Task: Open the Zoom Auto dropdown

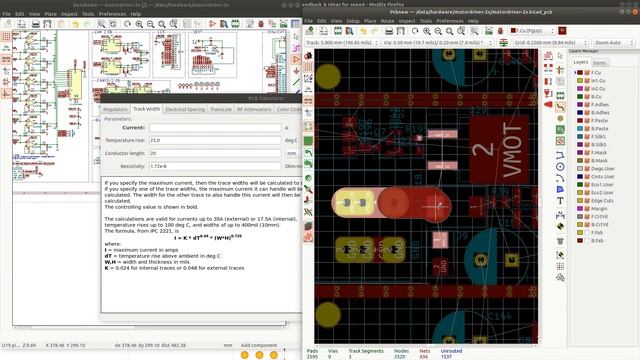Action: click(x=613, y=42)
